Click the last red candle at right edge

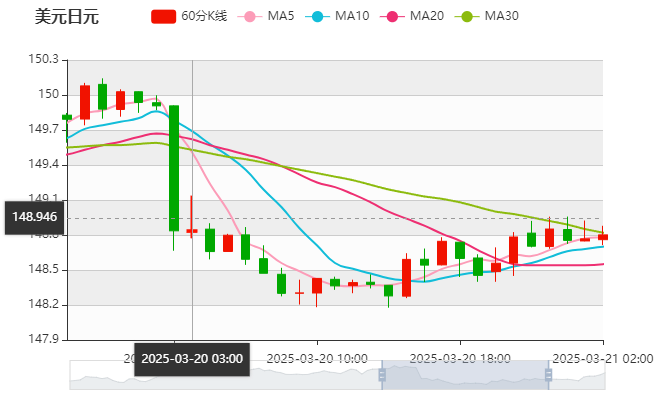(603, 237)
